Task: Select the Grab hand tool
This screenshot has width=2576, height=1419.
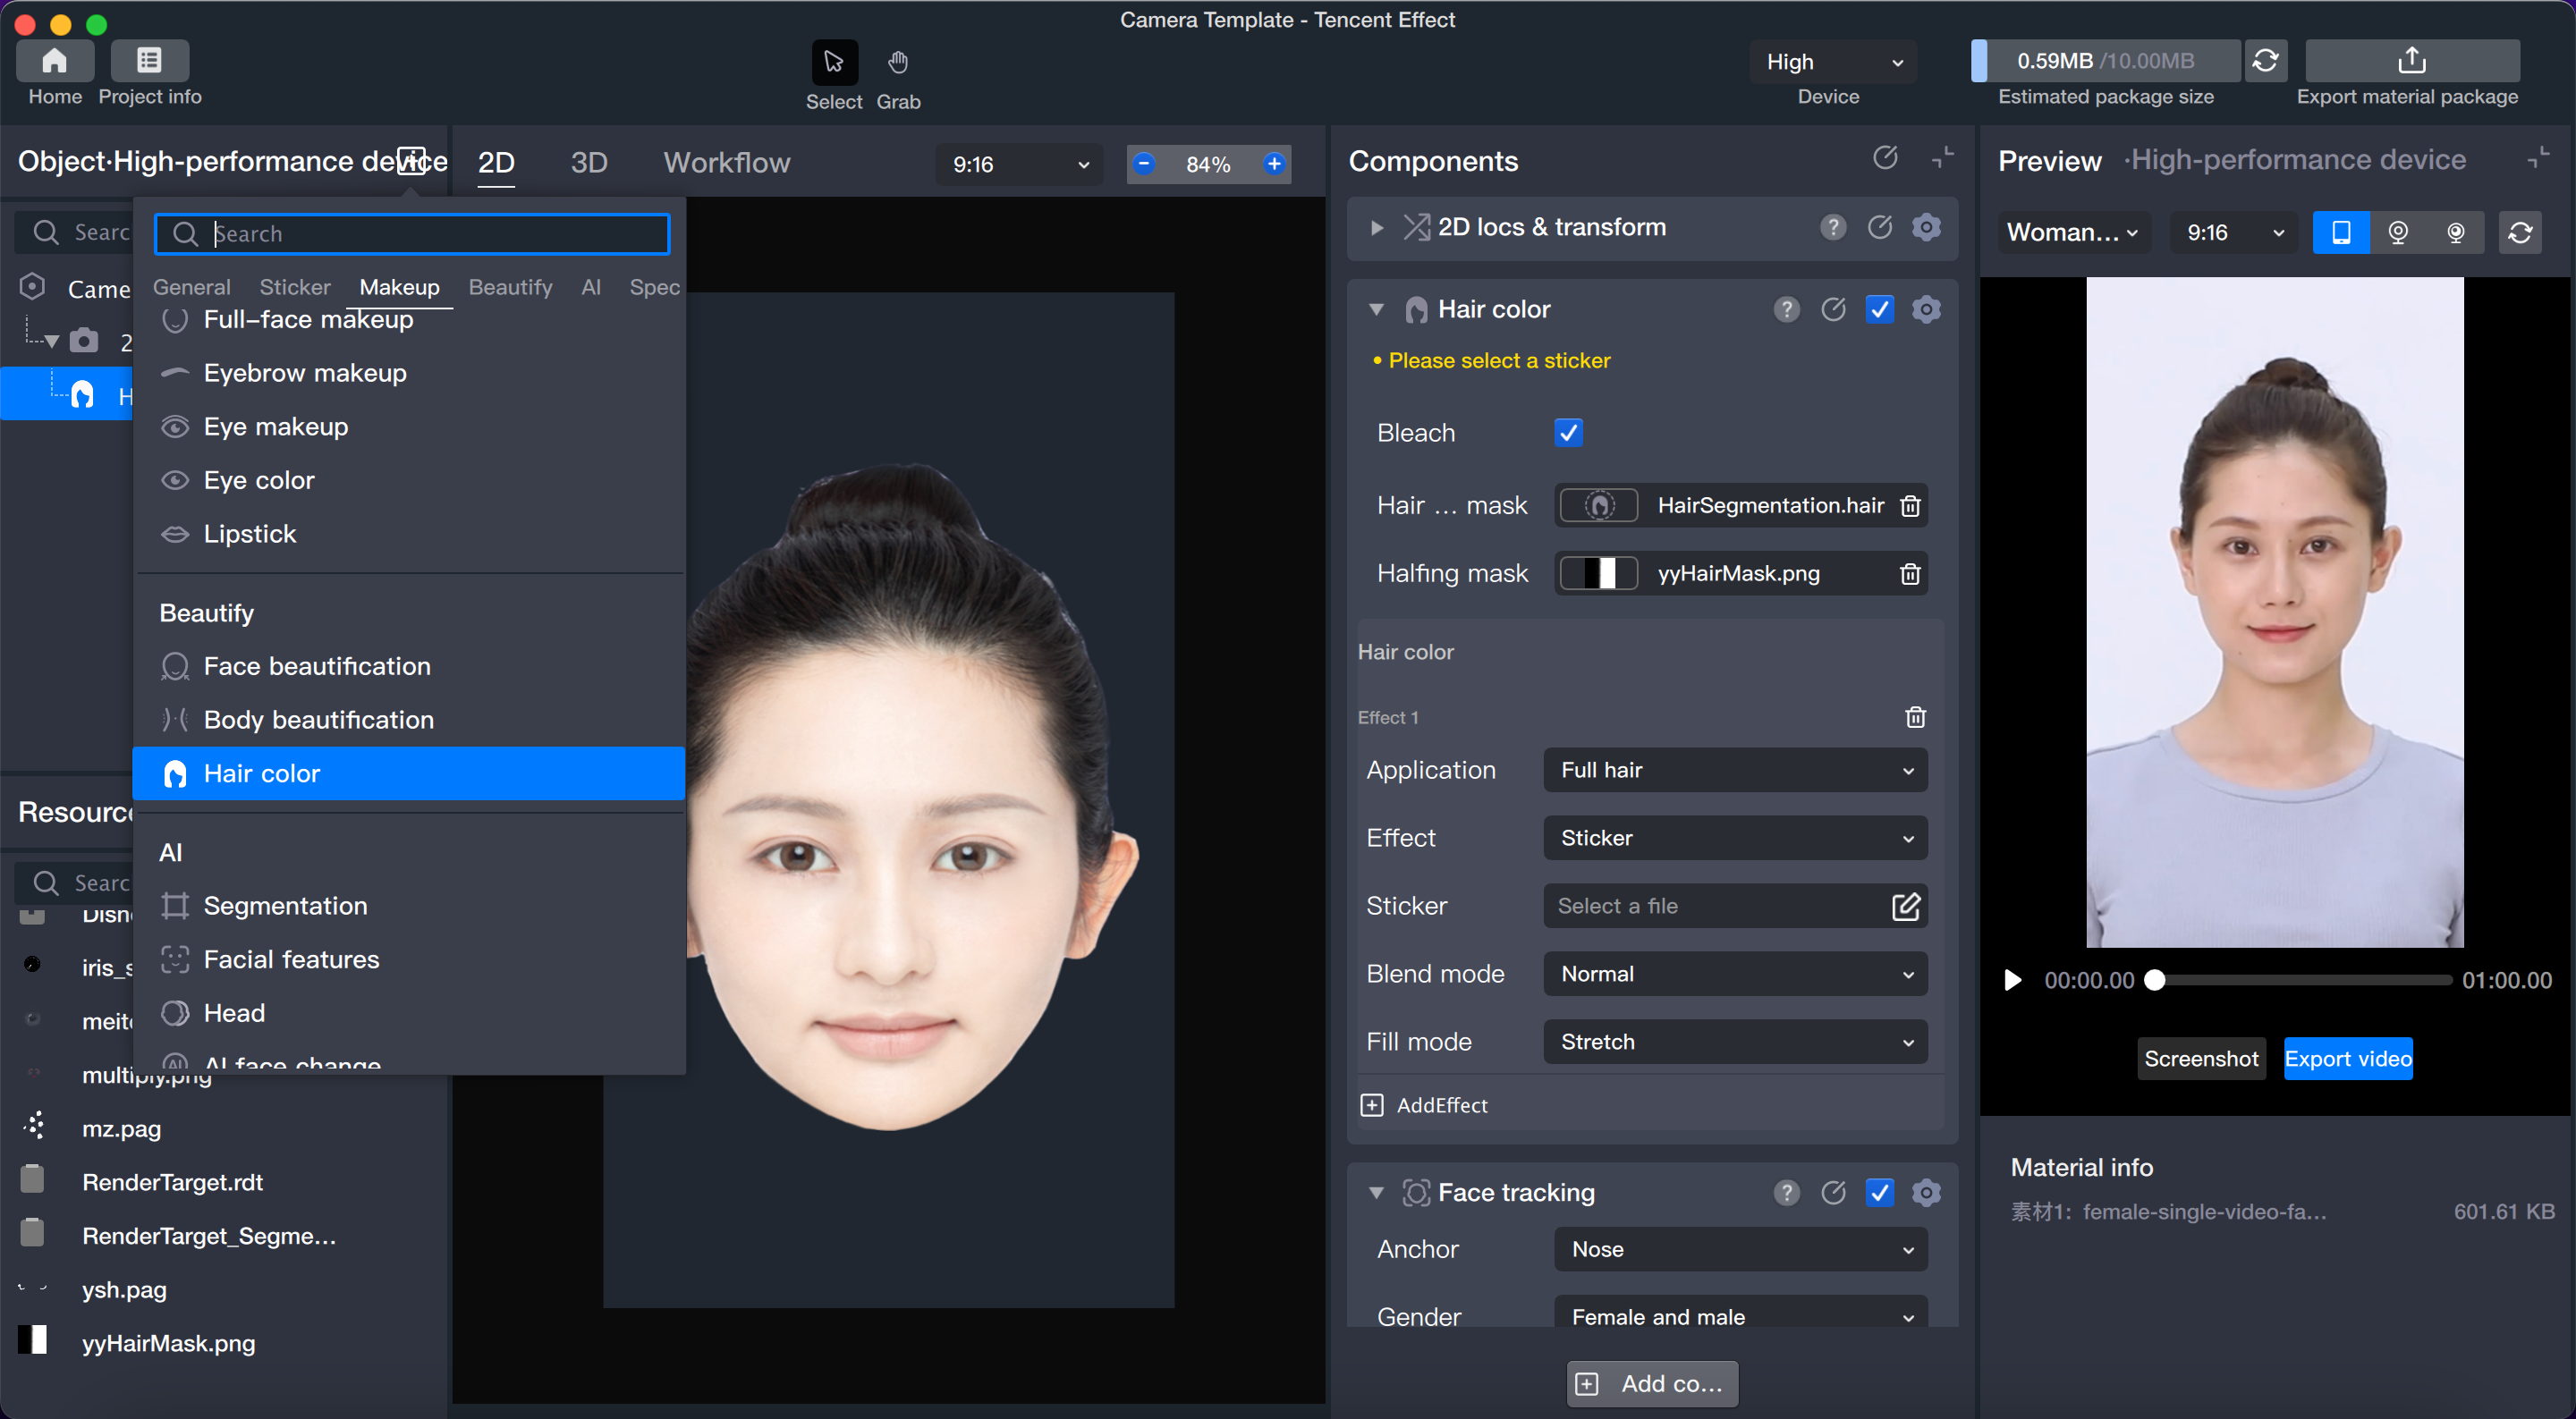Action: coord(897,63)
